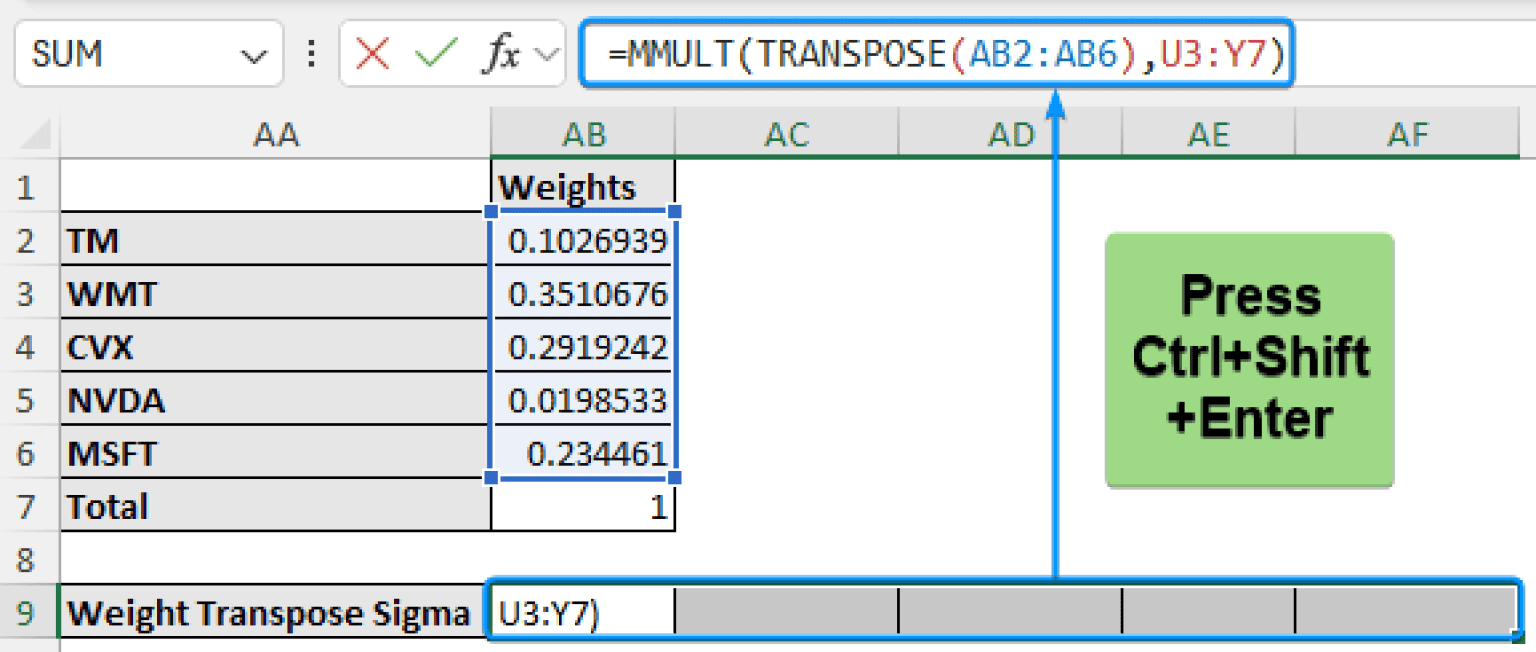Select column AA header
This screenshot has width=1536, height=652.
[276, 134]
